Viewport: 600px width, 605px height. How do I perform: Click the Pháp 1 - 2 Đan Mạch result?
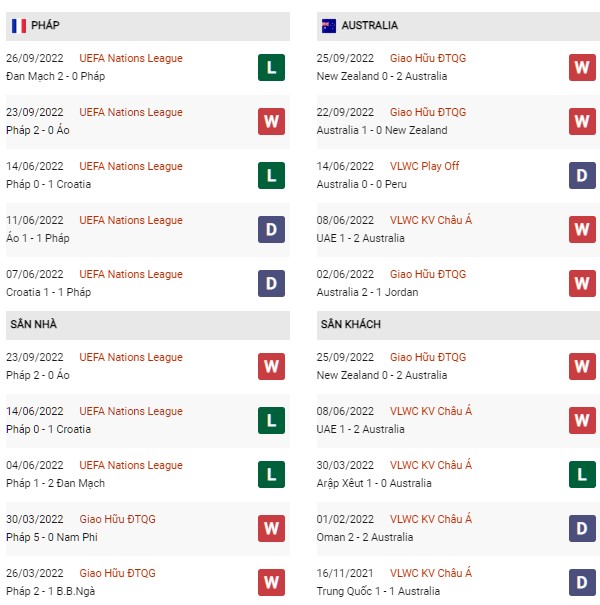coord(56,483)
